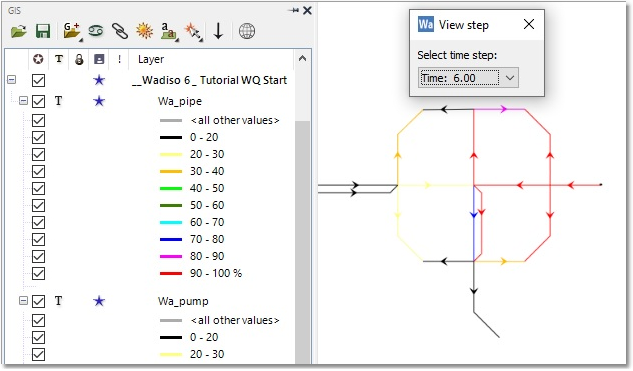Click the '50 - 60' Wa_pipe legend label
Image resolution: width=633 pixels, height=371 pixels.
pyautogui.click(x=207, y=205)
